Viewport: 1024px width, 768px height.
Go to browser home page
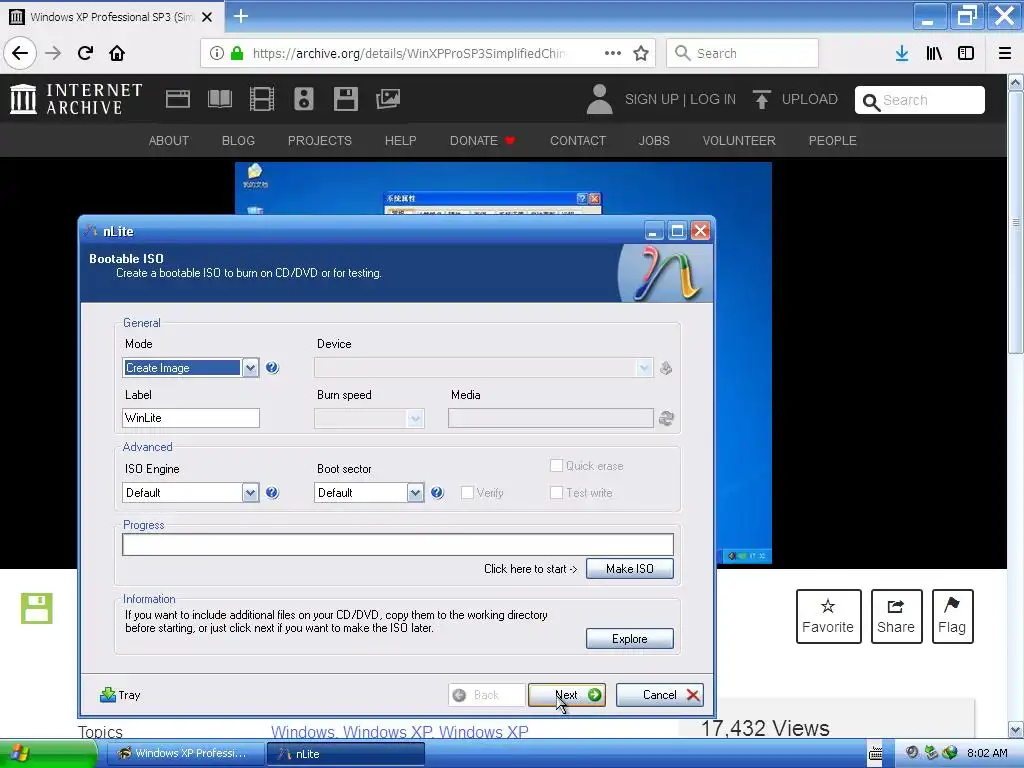(x=117, y=53)
